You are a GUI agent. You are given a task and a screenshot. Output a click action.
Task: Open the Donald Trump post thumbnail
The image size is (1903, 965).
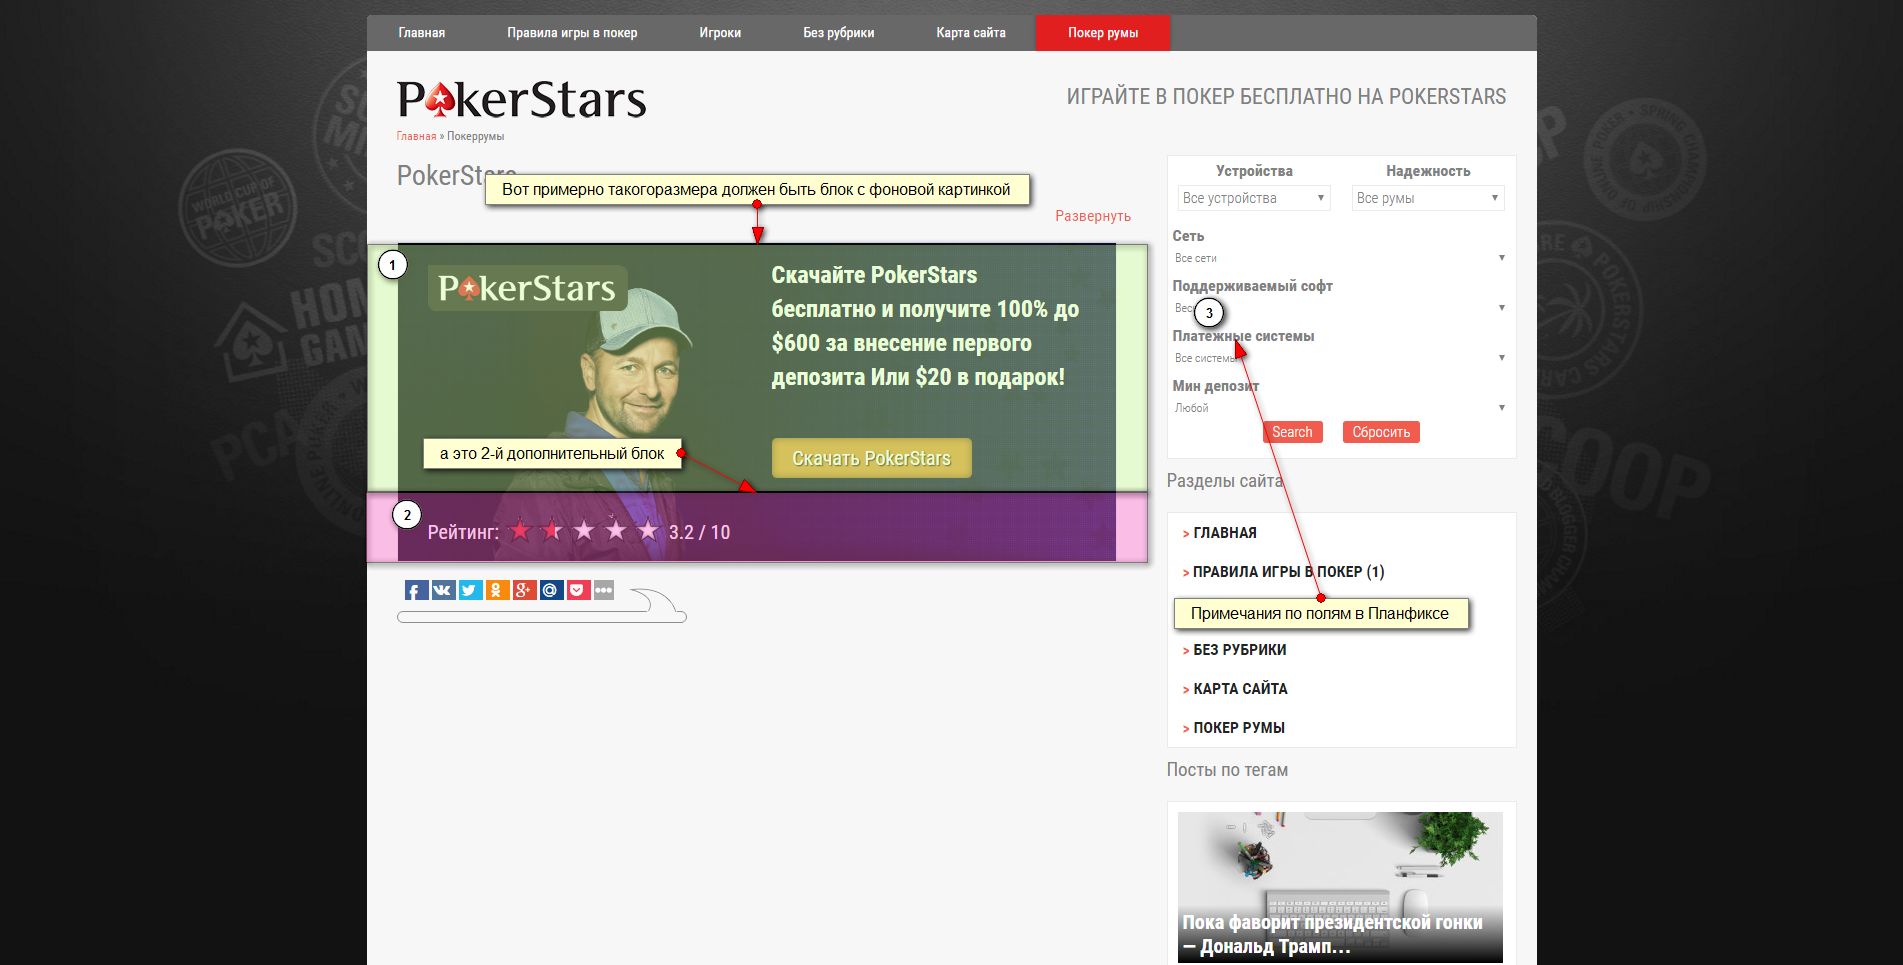coord(1339,885)
